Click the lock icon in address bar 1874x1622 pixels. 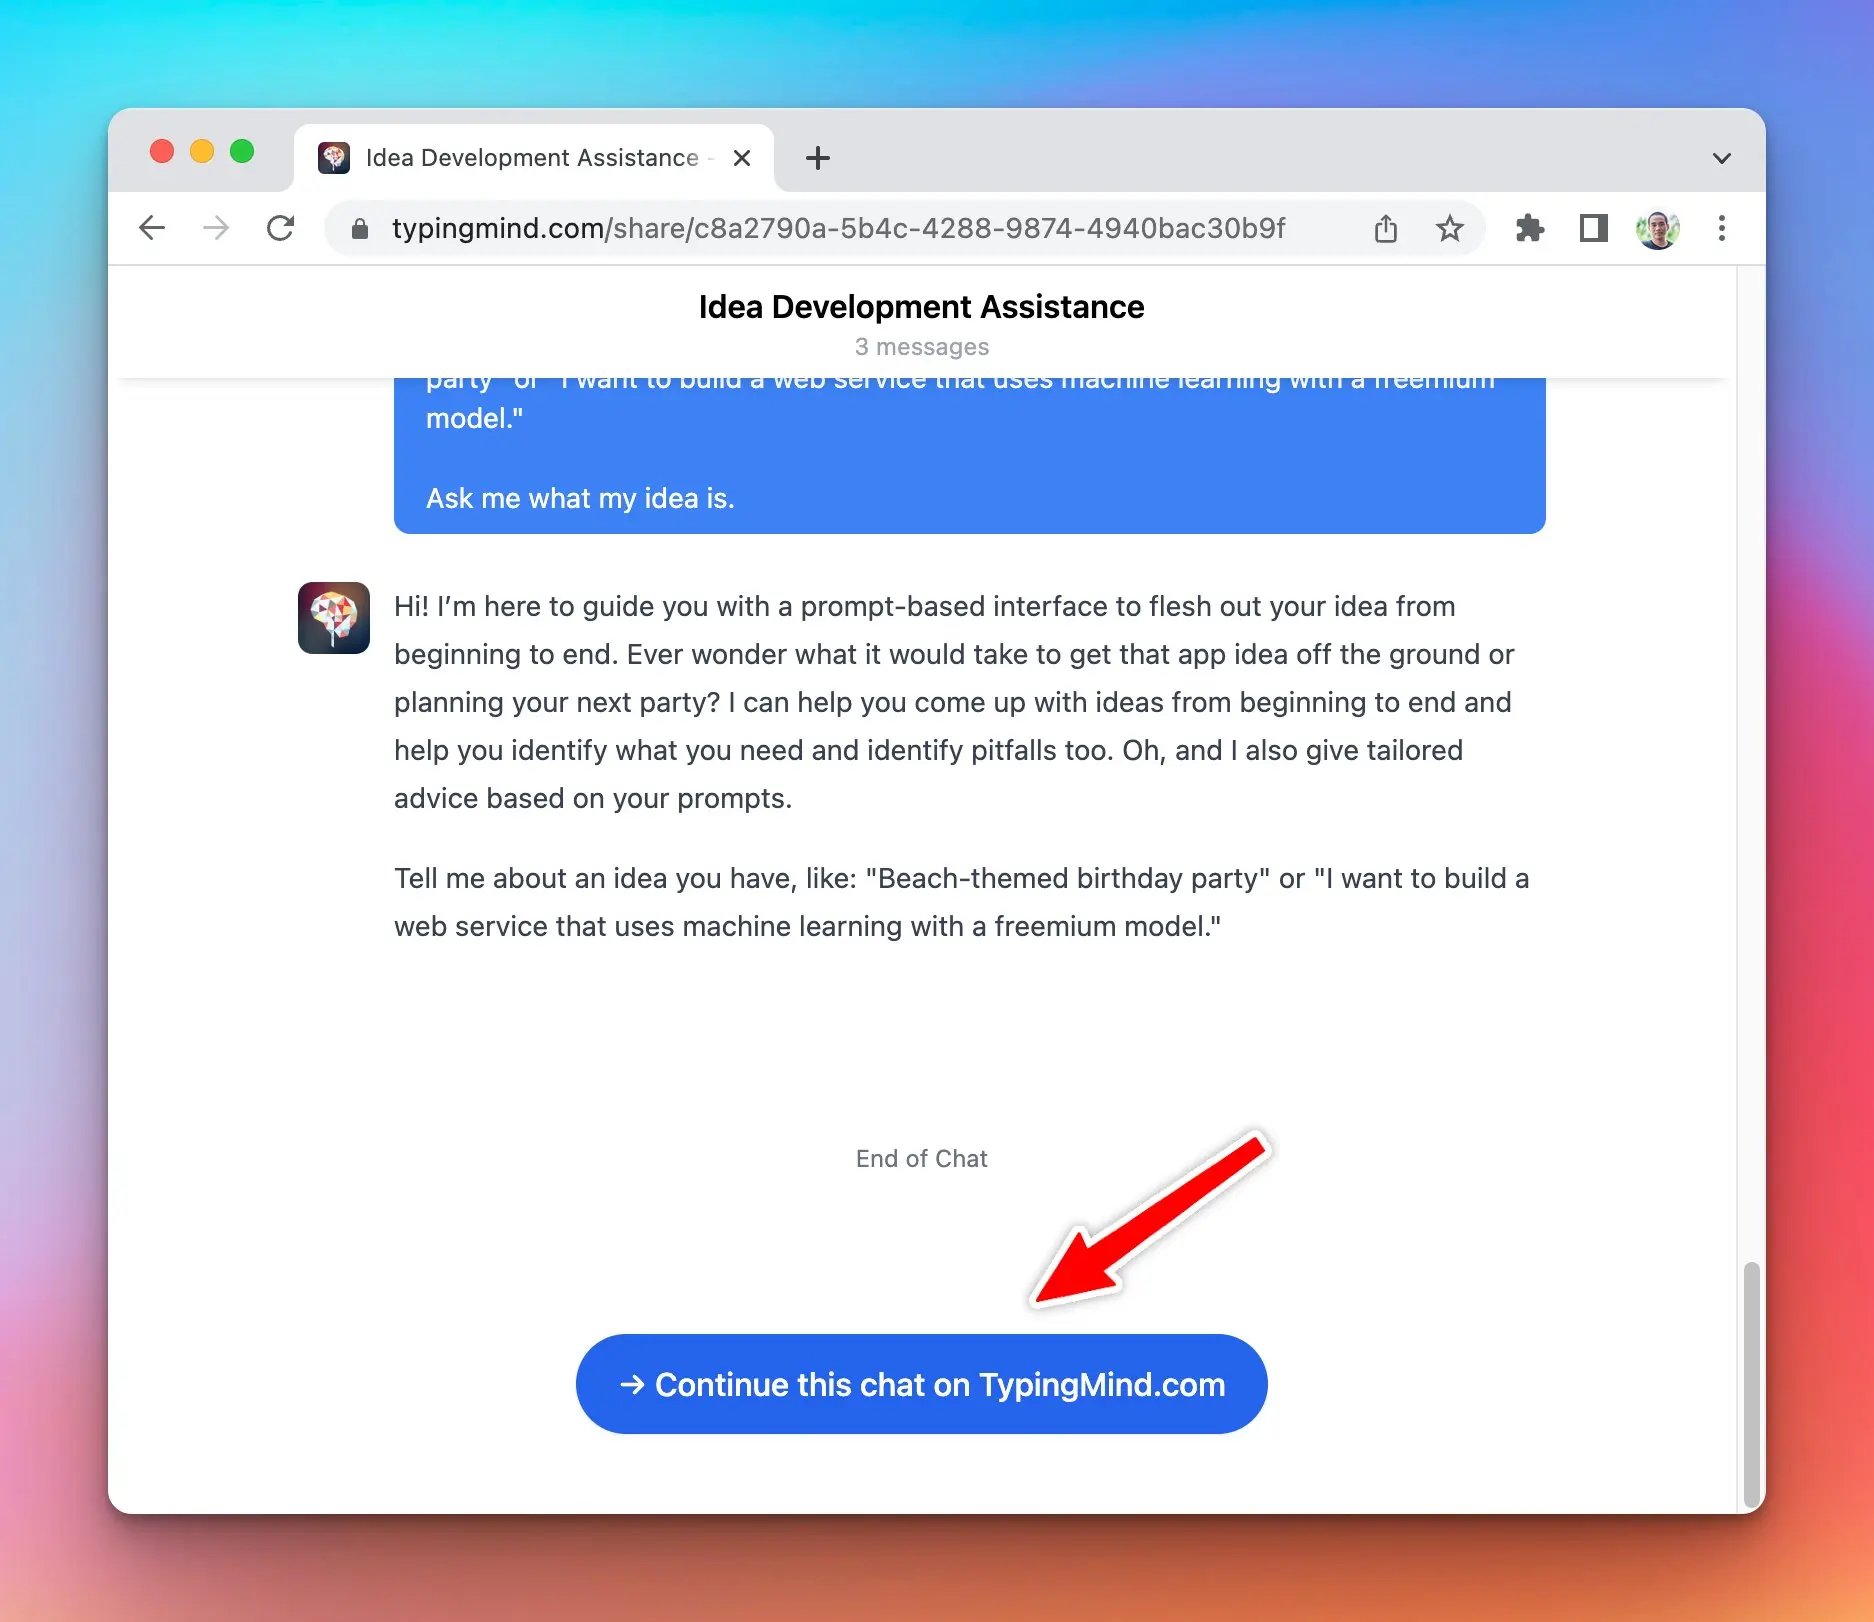click(360, 229)
